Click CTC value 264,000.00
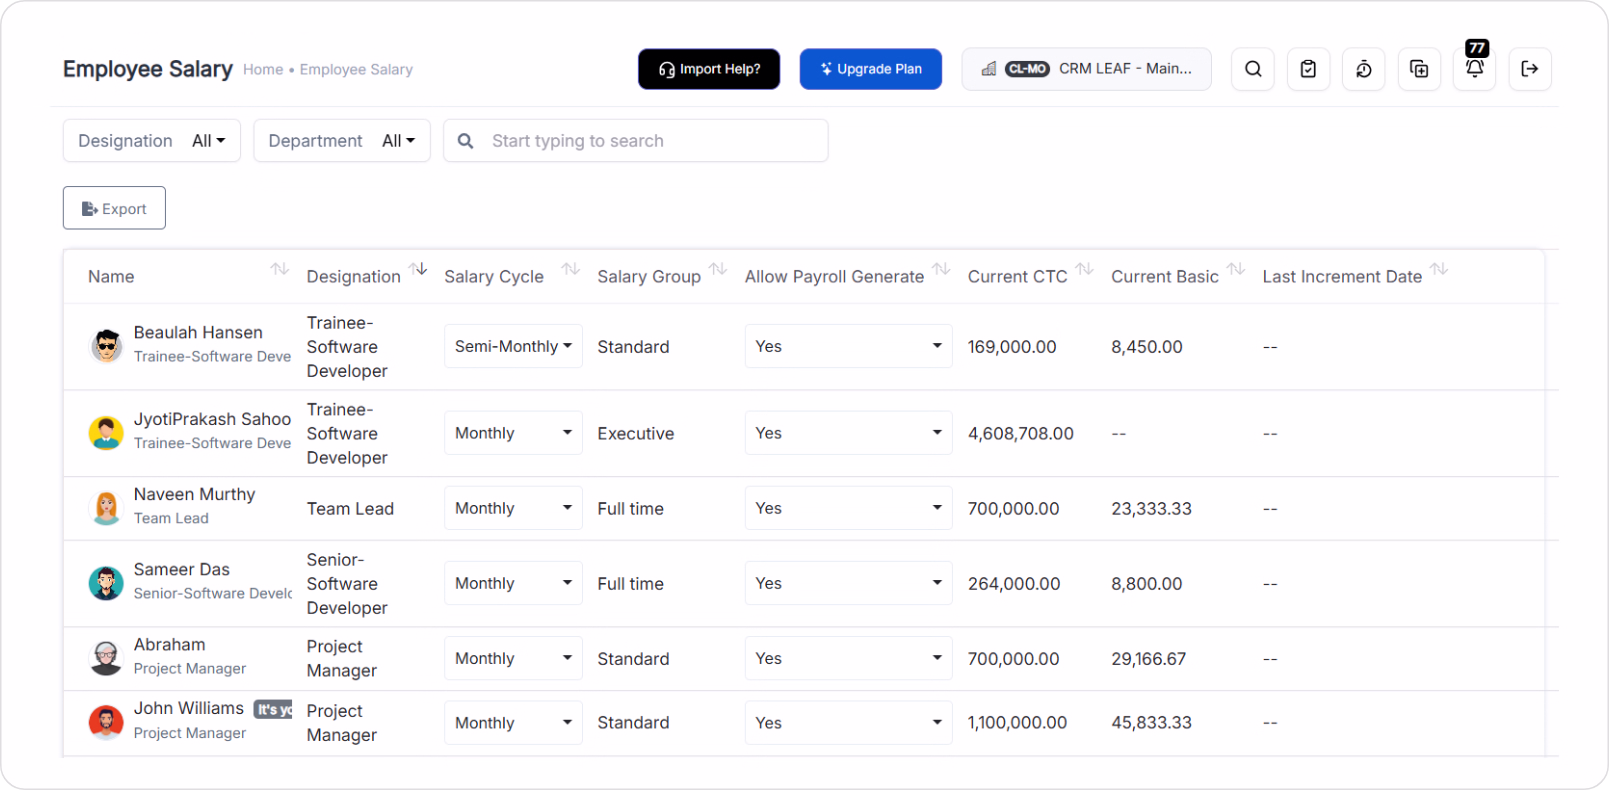Image resolution: width=1609 pixels, height=790 pixels. [x=1014, y=584]
